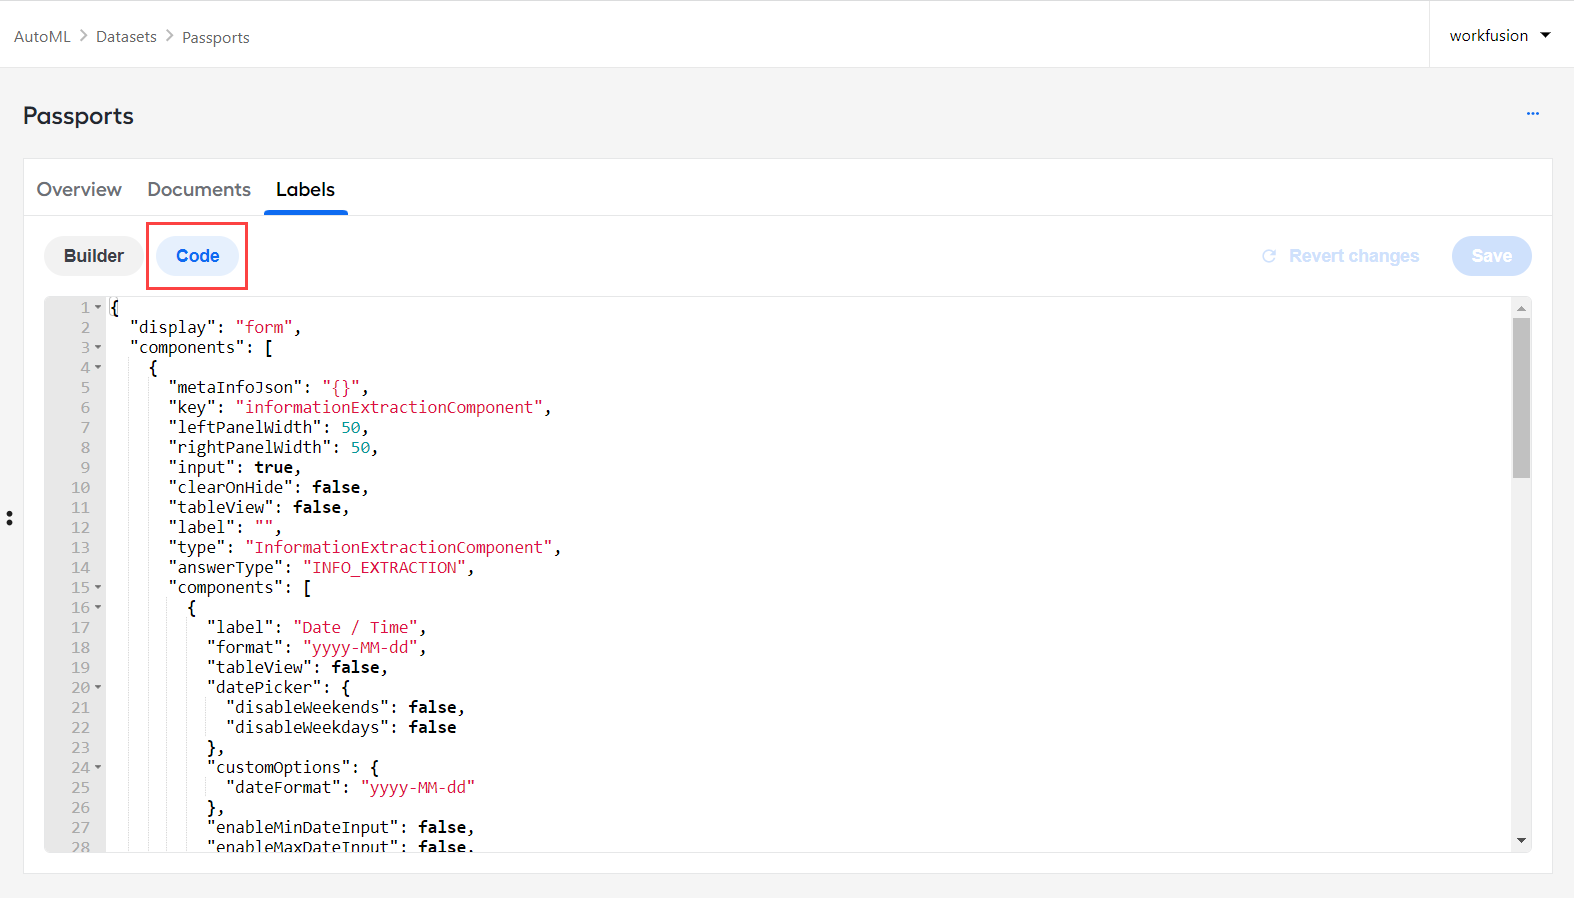Screen dimensions: 1574x898
Task: Click the "input" true value
Action: coord(274,467)
